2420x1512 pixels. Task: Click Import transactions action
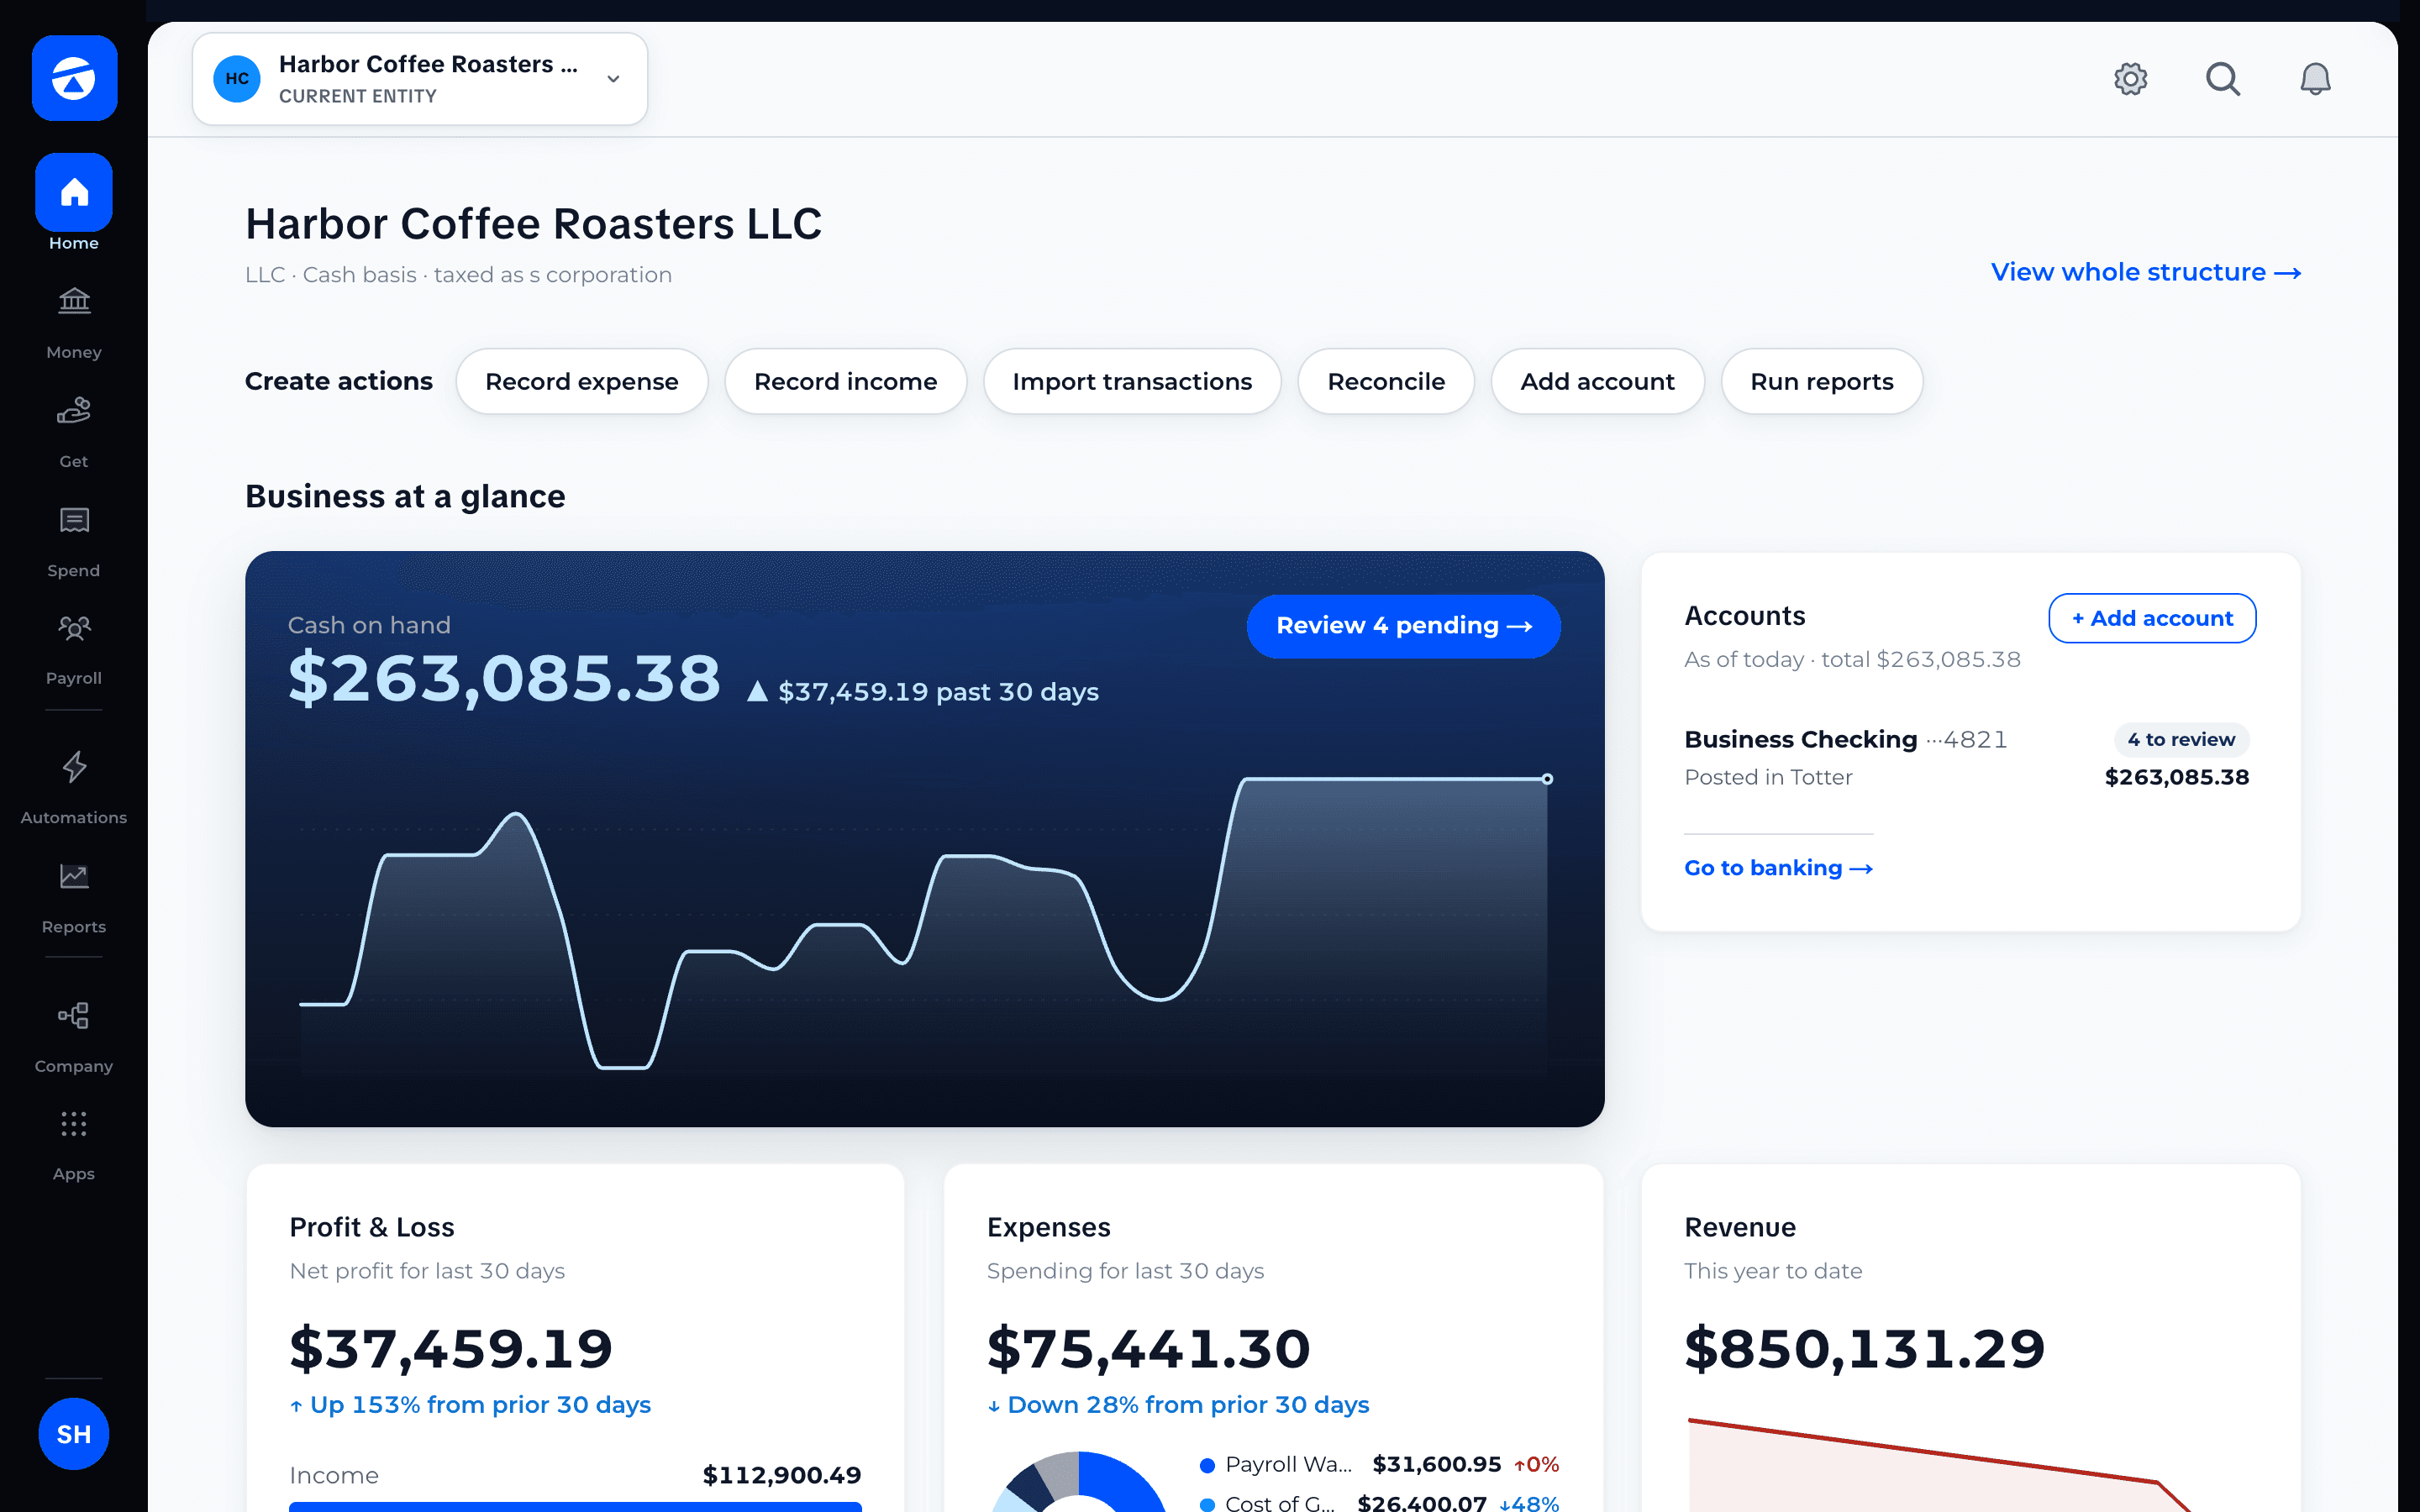pos(1132,381)
